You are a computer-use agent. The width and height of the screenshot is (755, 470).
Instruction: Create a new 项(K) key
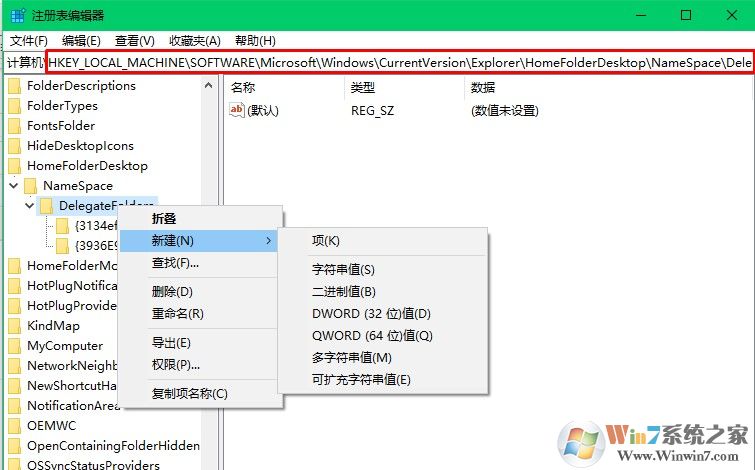(325, 240)
